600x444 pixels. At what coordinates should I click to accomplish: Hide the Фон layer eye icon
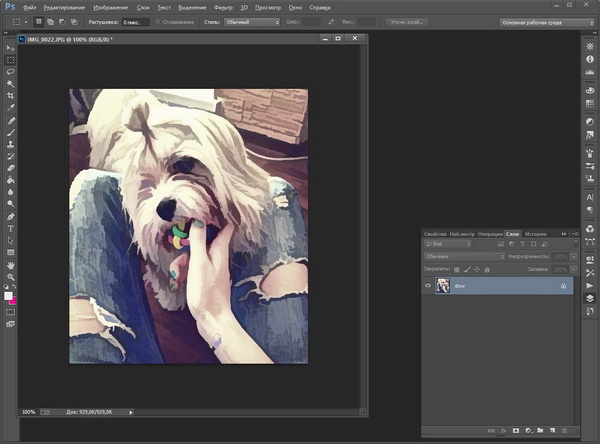429,285
